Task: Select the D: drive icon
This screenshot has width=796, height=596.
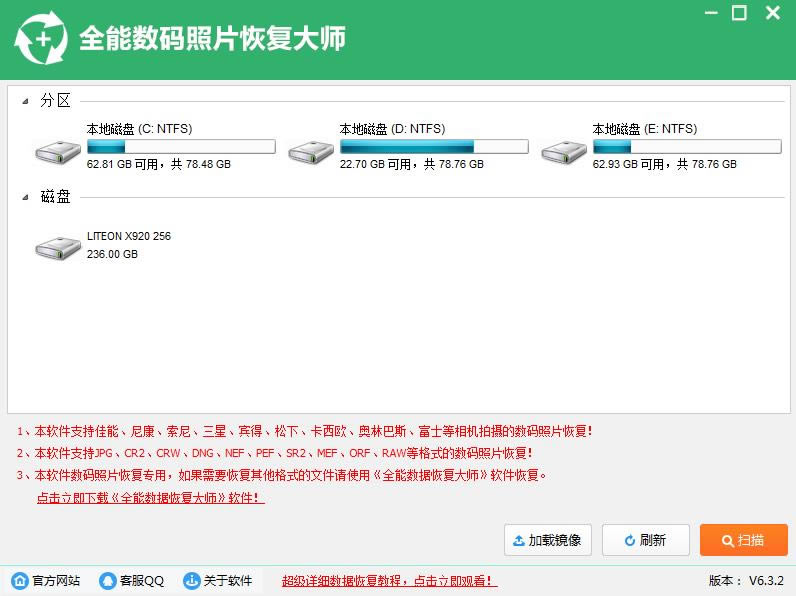Action: (311, 152)
